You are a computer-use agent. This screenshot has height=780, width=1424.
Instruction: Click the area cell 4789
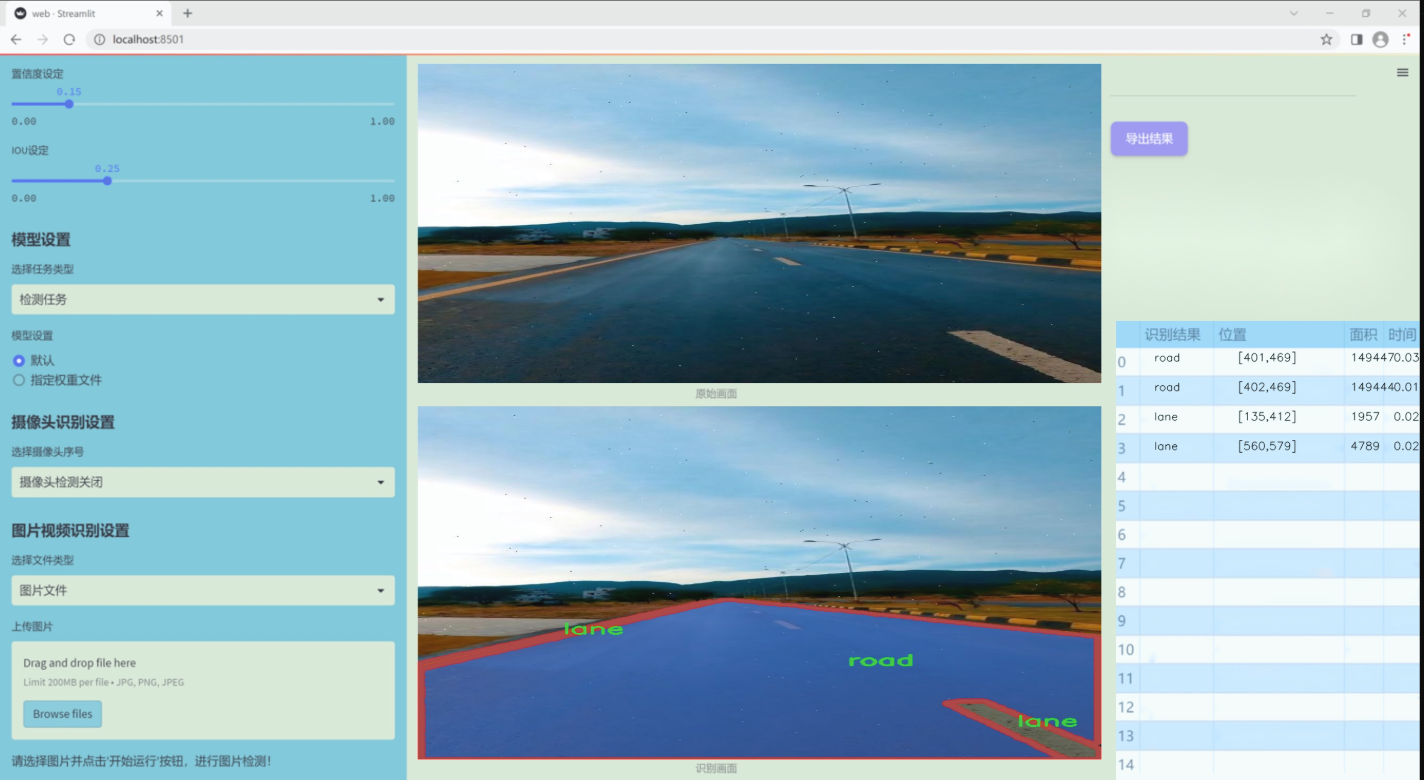click(1364, 447)
